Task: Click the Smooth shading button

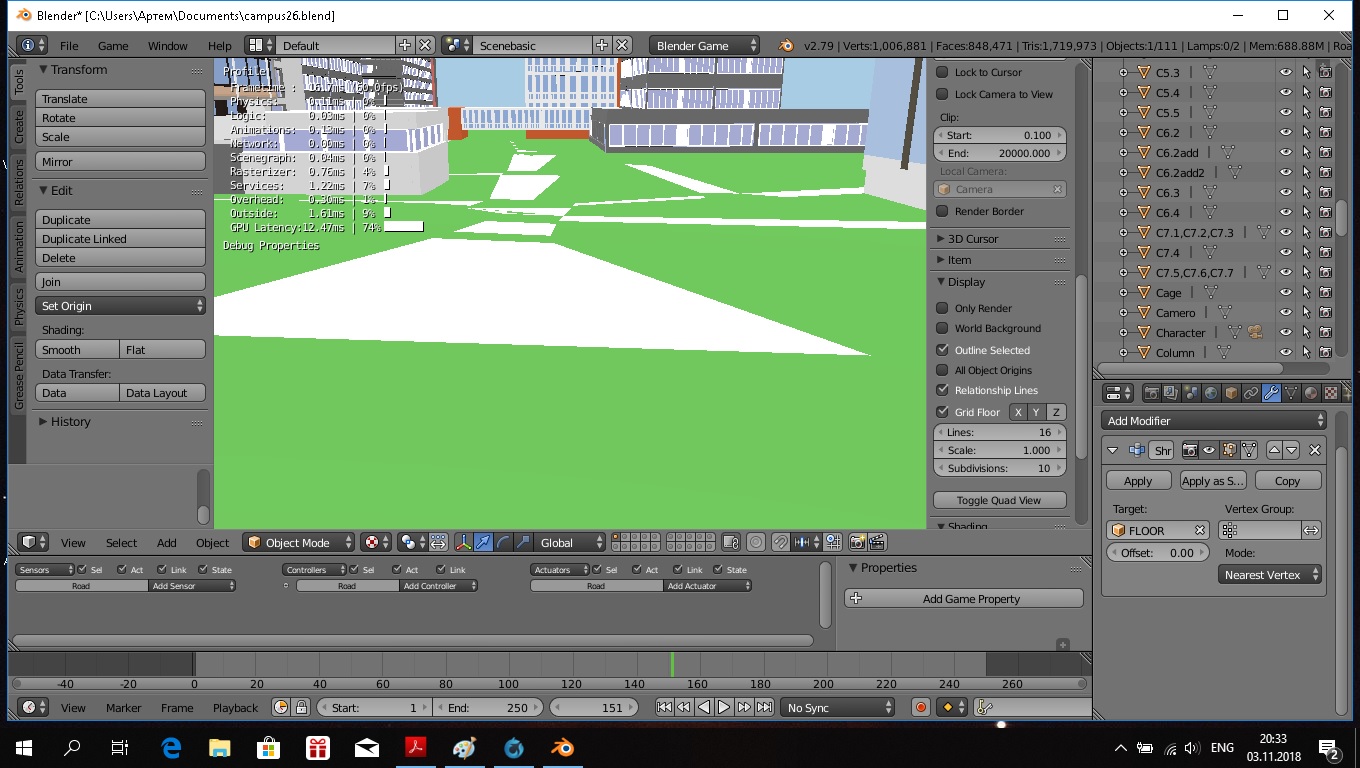Action: [78, 350]
